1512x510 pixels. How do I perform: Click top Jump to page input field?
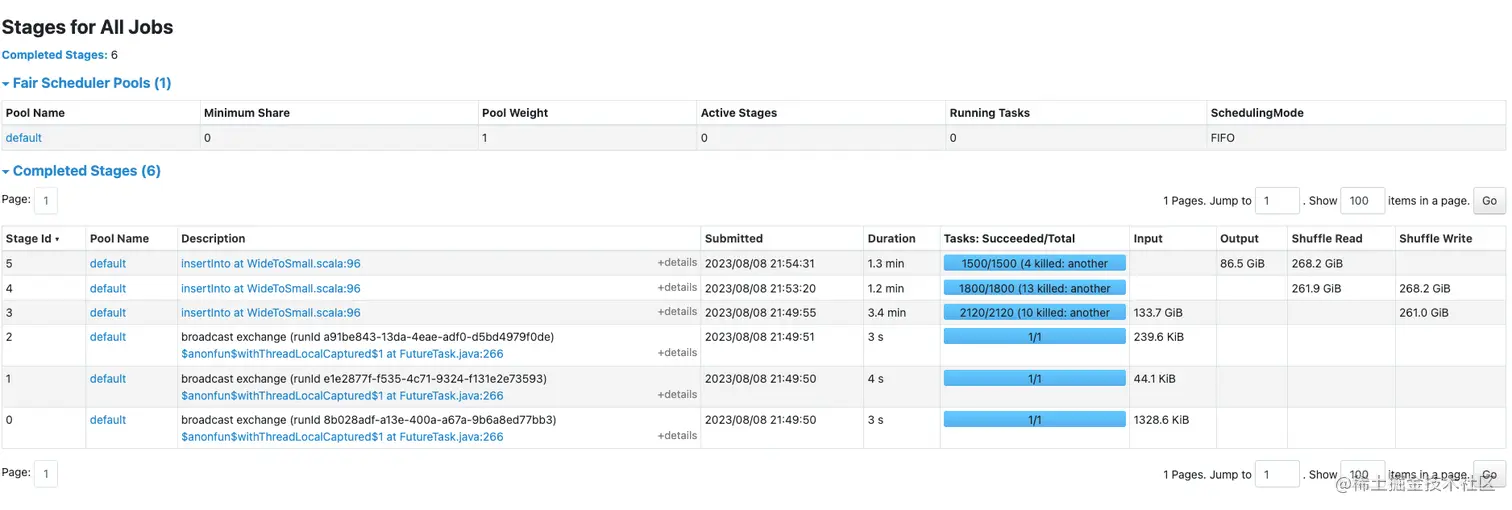tap(1277, 201)
